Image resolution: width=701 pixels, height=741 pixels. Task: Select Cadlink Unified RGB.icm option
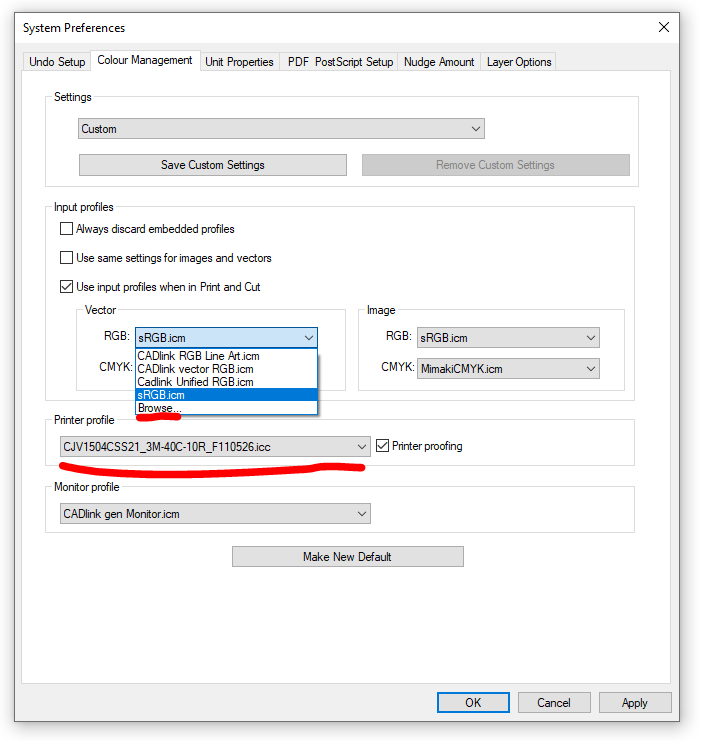pos(226,382)
